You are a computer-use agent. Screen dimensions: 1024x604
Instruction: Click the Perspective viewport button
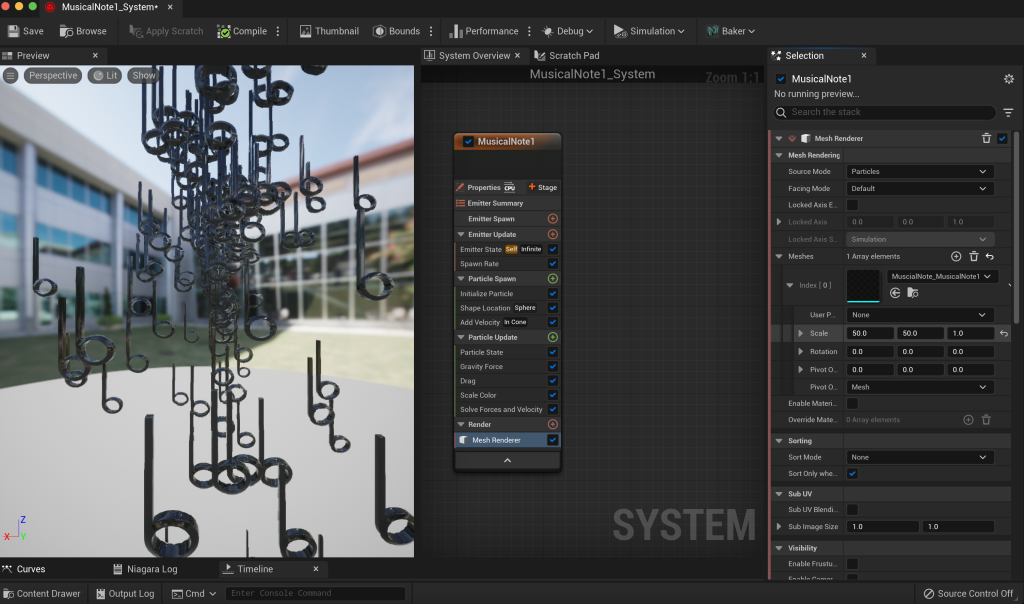tap(52, 76)
